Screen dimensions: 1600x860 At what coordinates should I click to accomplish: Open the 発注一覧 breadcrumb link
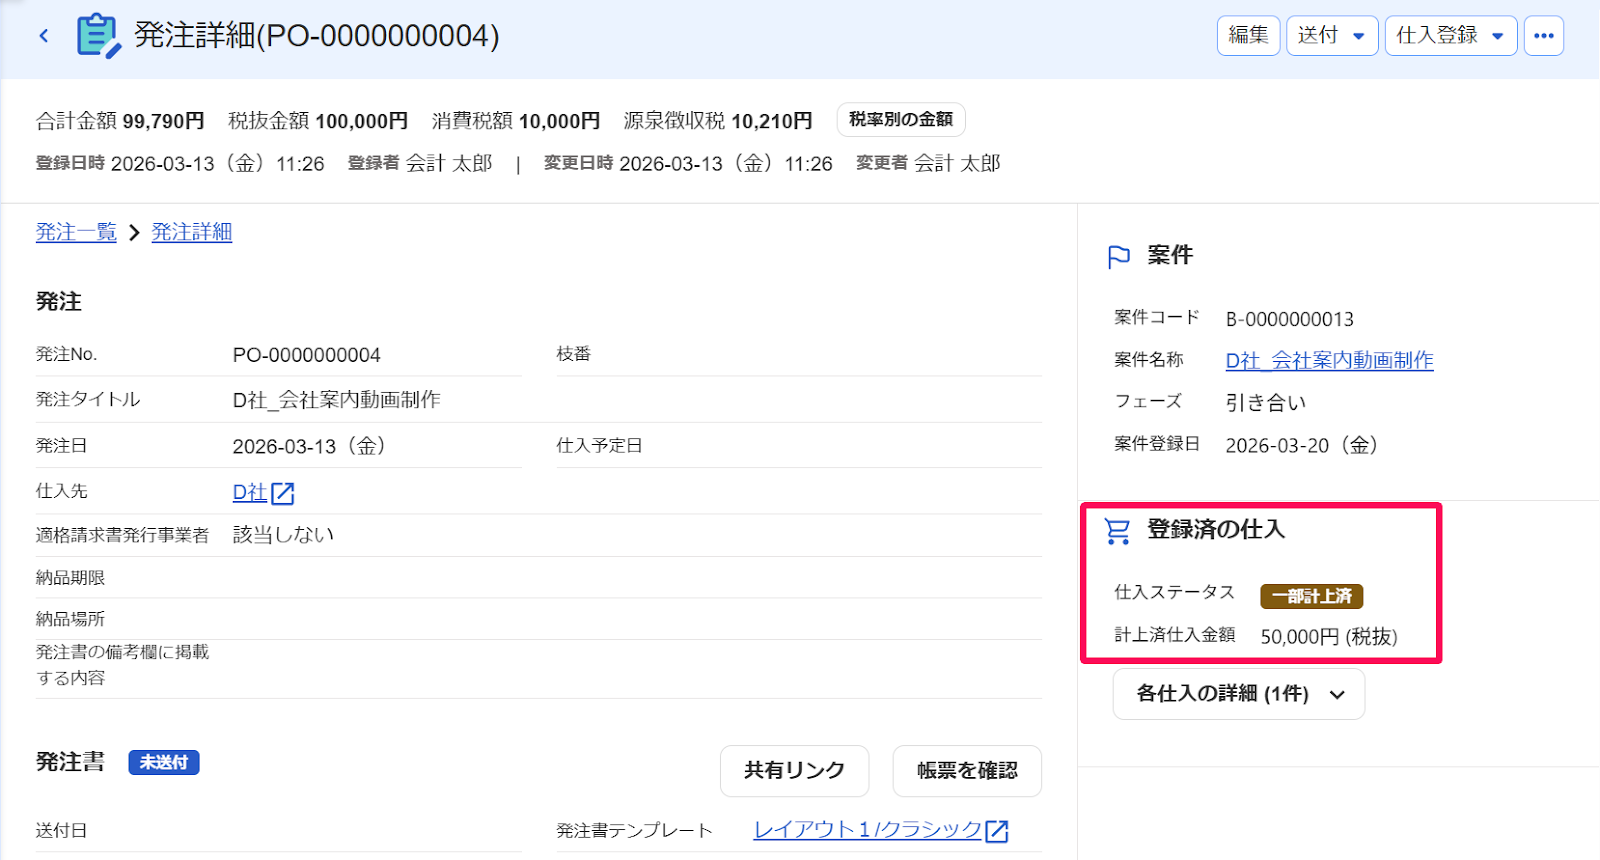coord(76,232)
